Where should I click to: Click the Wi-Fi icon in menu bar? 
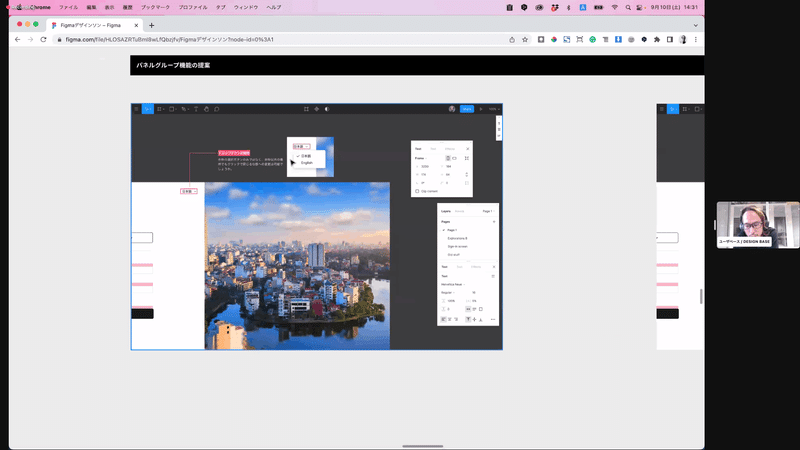tap(614, 7)
